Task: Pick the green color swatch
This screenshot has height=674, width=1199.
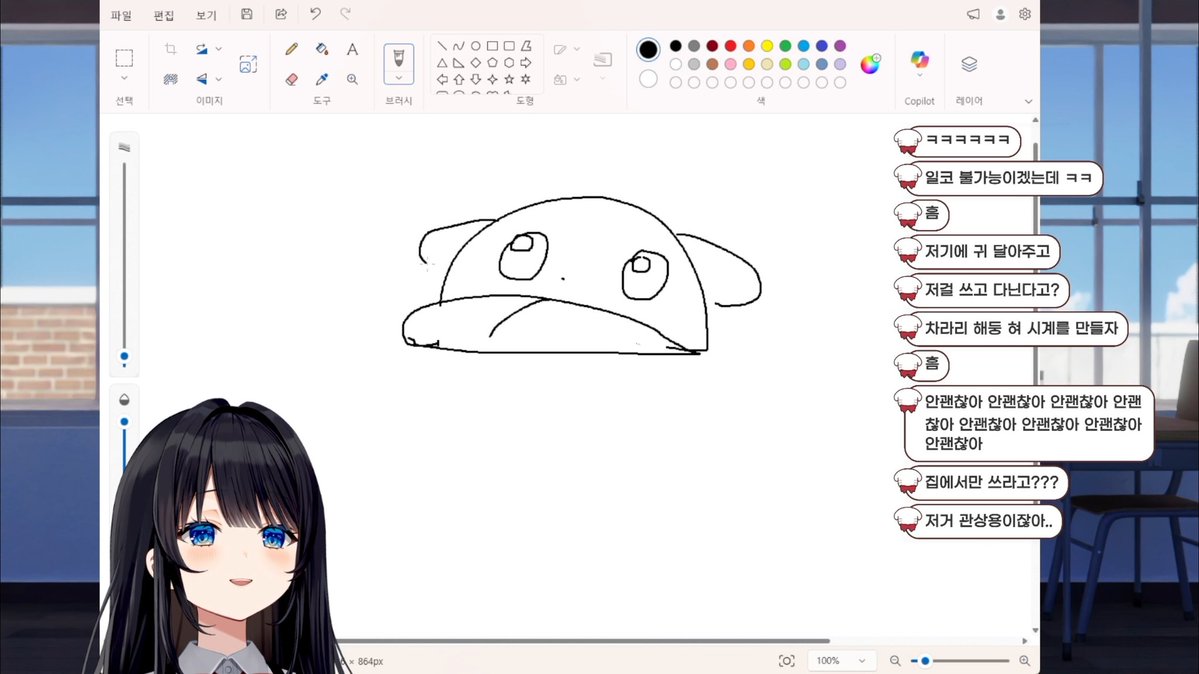Action: pyautogui.click(x=785, y=46)
